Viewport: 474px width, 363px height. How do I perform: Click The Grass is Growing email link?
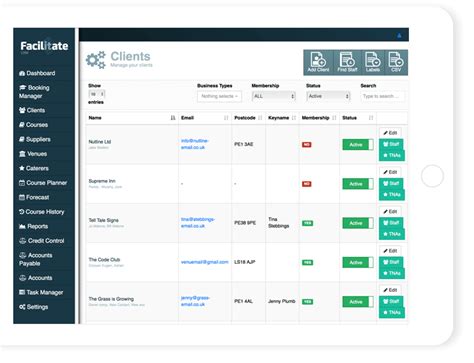195,301
